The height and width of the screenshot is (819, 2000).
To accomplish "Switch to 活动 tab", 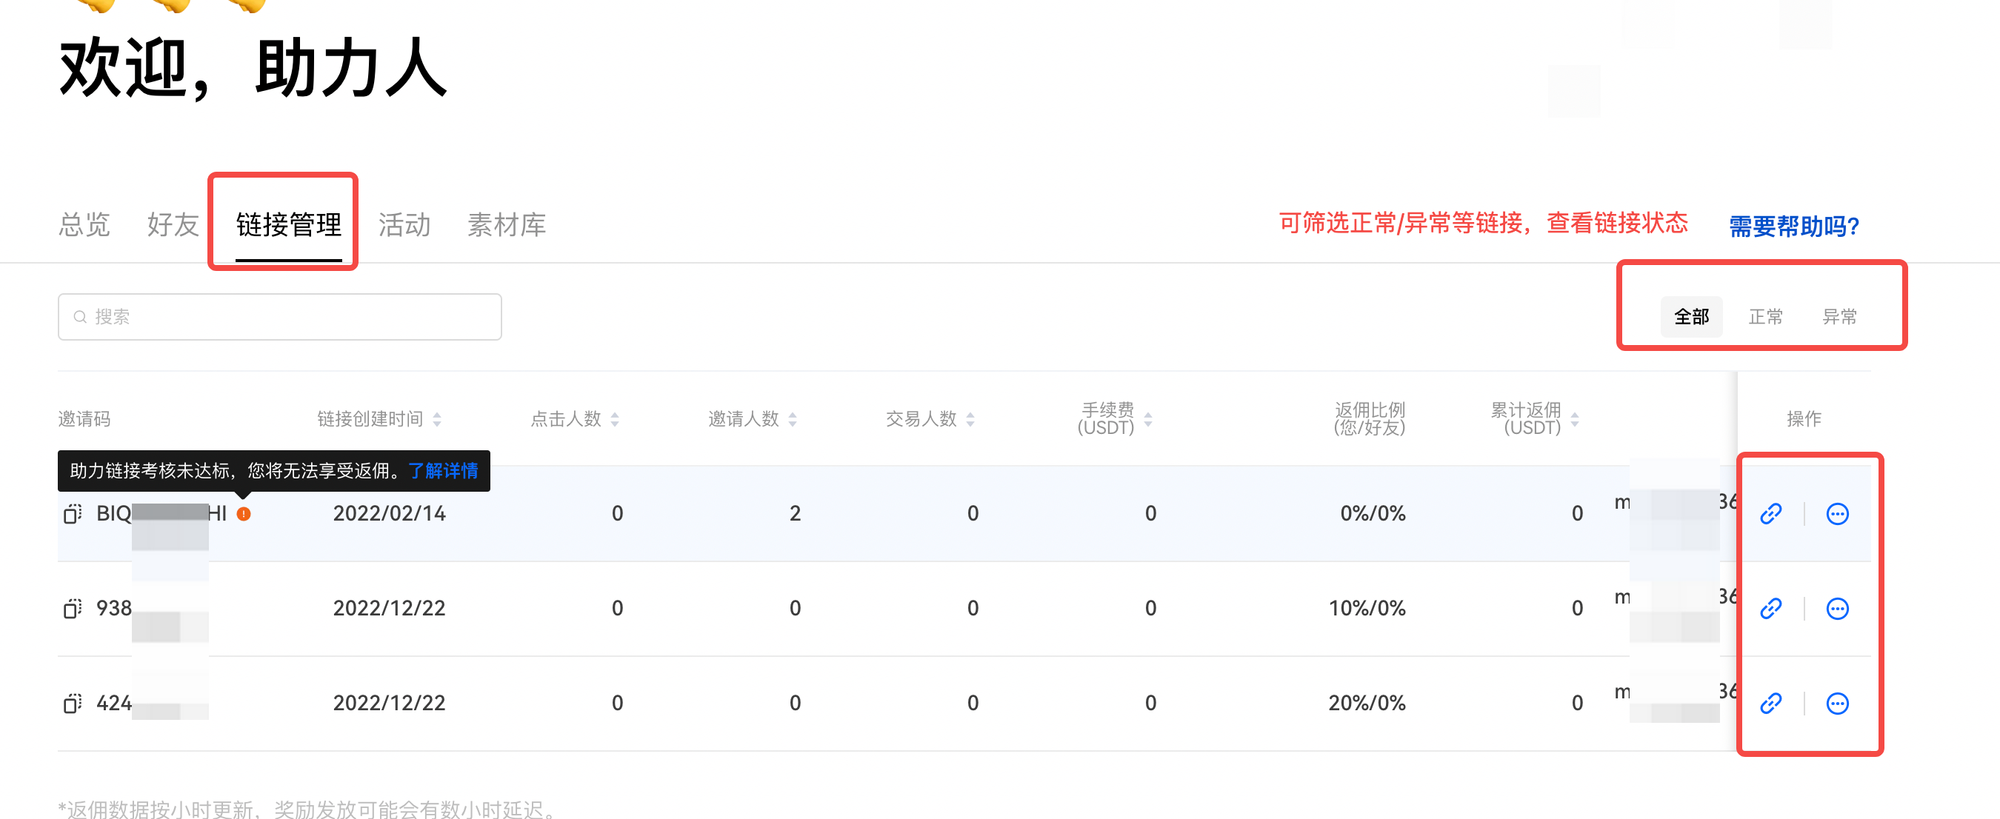I will [x=405, y=225].
